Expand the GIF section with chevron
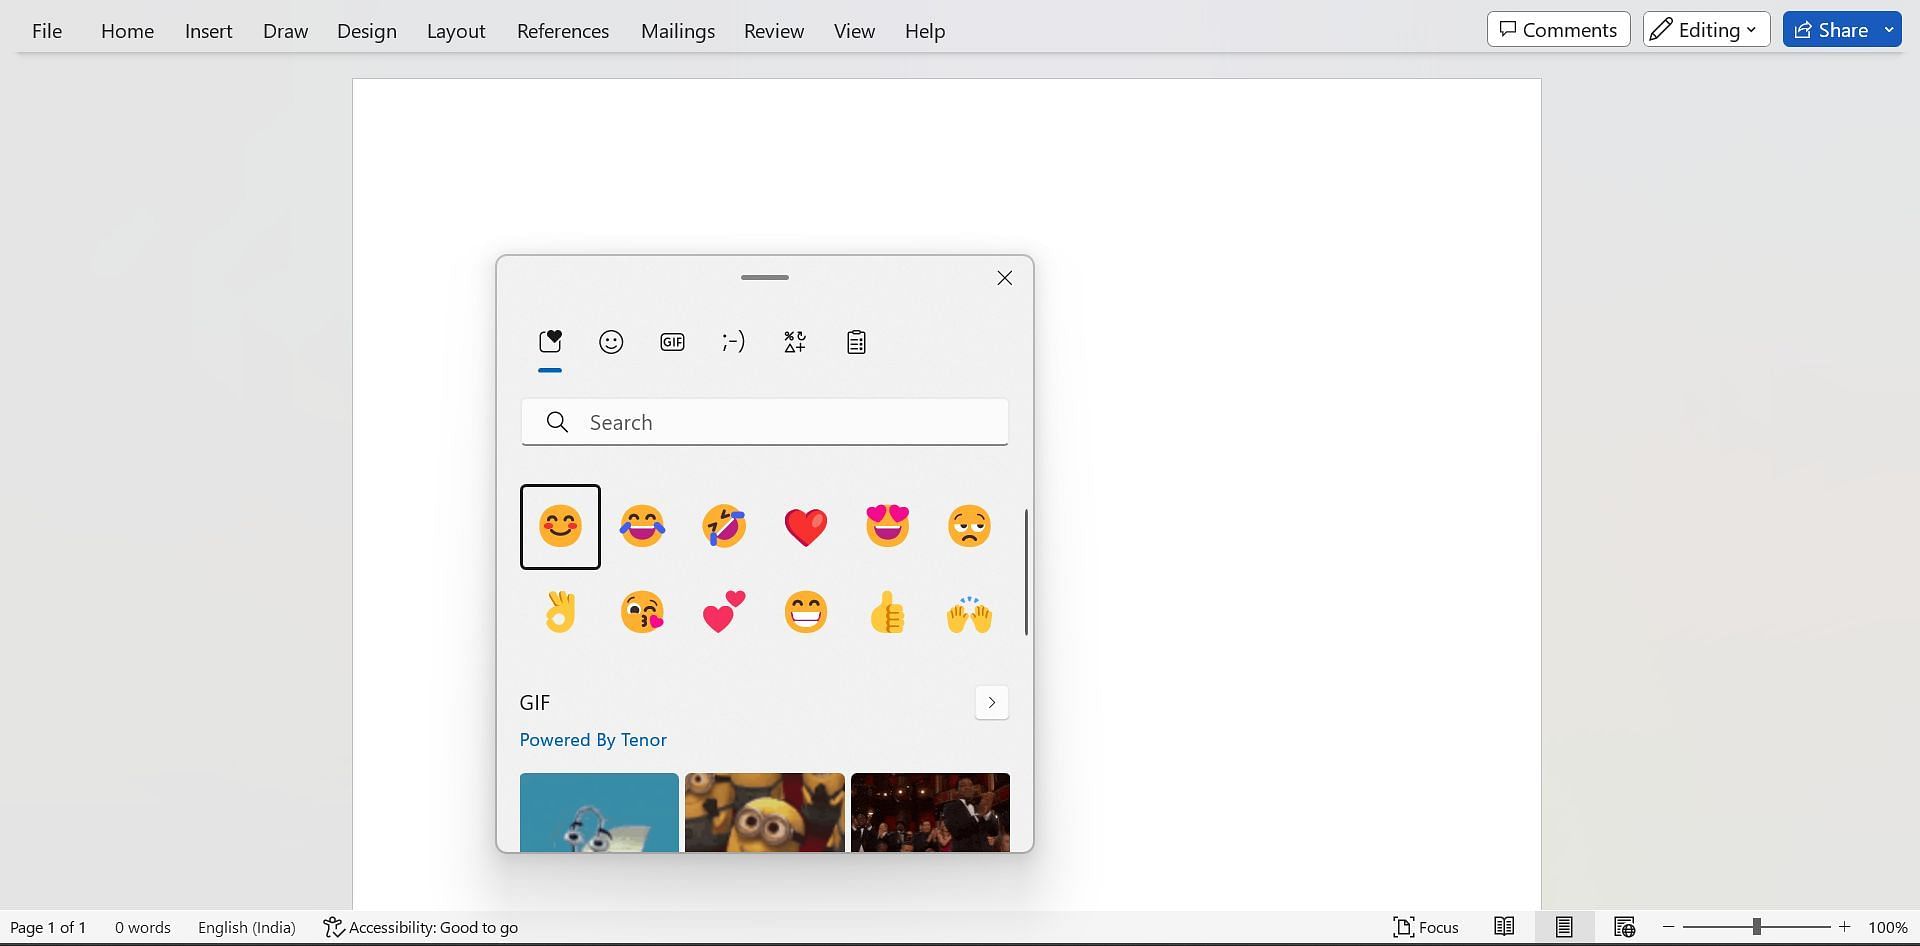This screenshot has height=946, width=1920. (x=992, y=702)
